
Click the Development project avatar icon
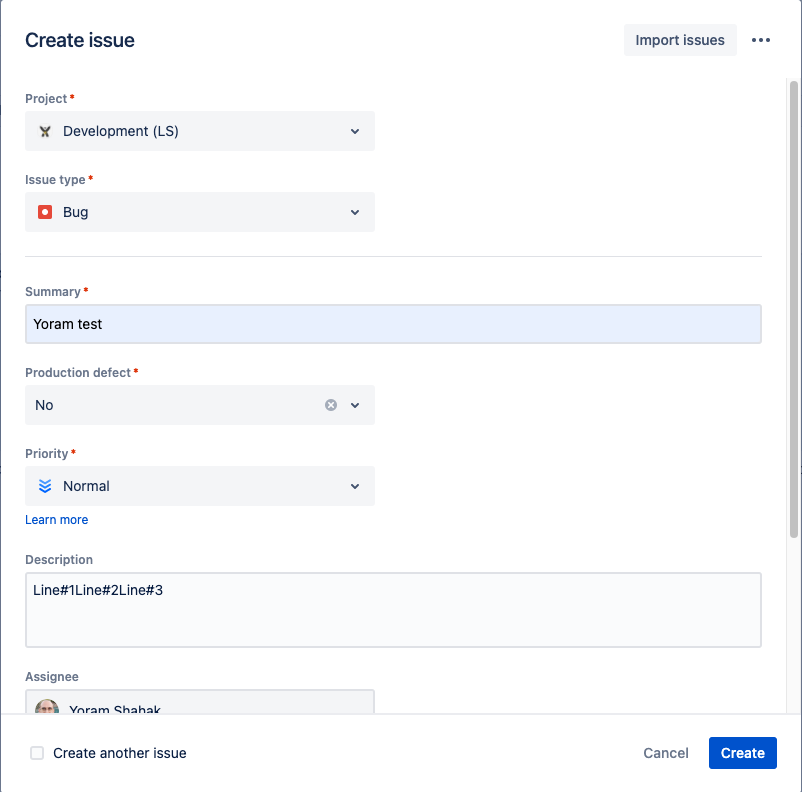pyautogui.click(x=45, y=131)
